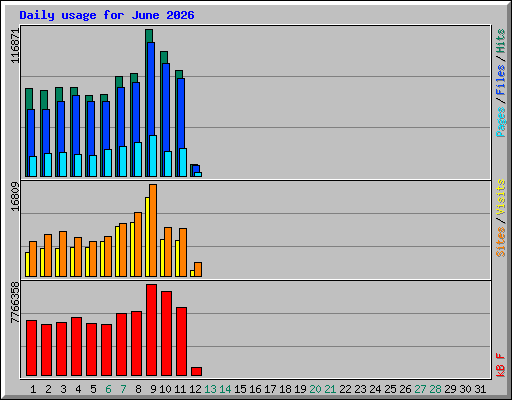Viewport: 512px width, 400px height.
Task: Click day 17 on the x-axis
Action: (270, 389)
